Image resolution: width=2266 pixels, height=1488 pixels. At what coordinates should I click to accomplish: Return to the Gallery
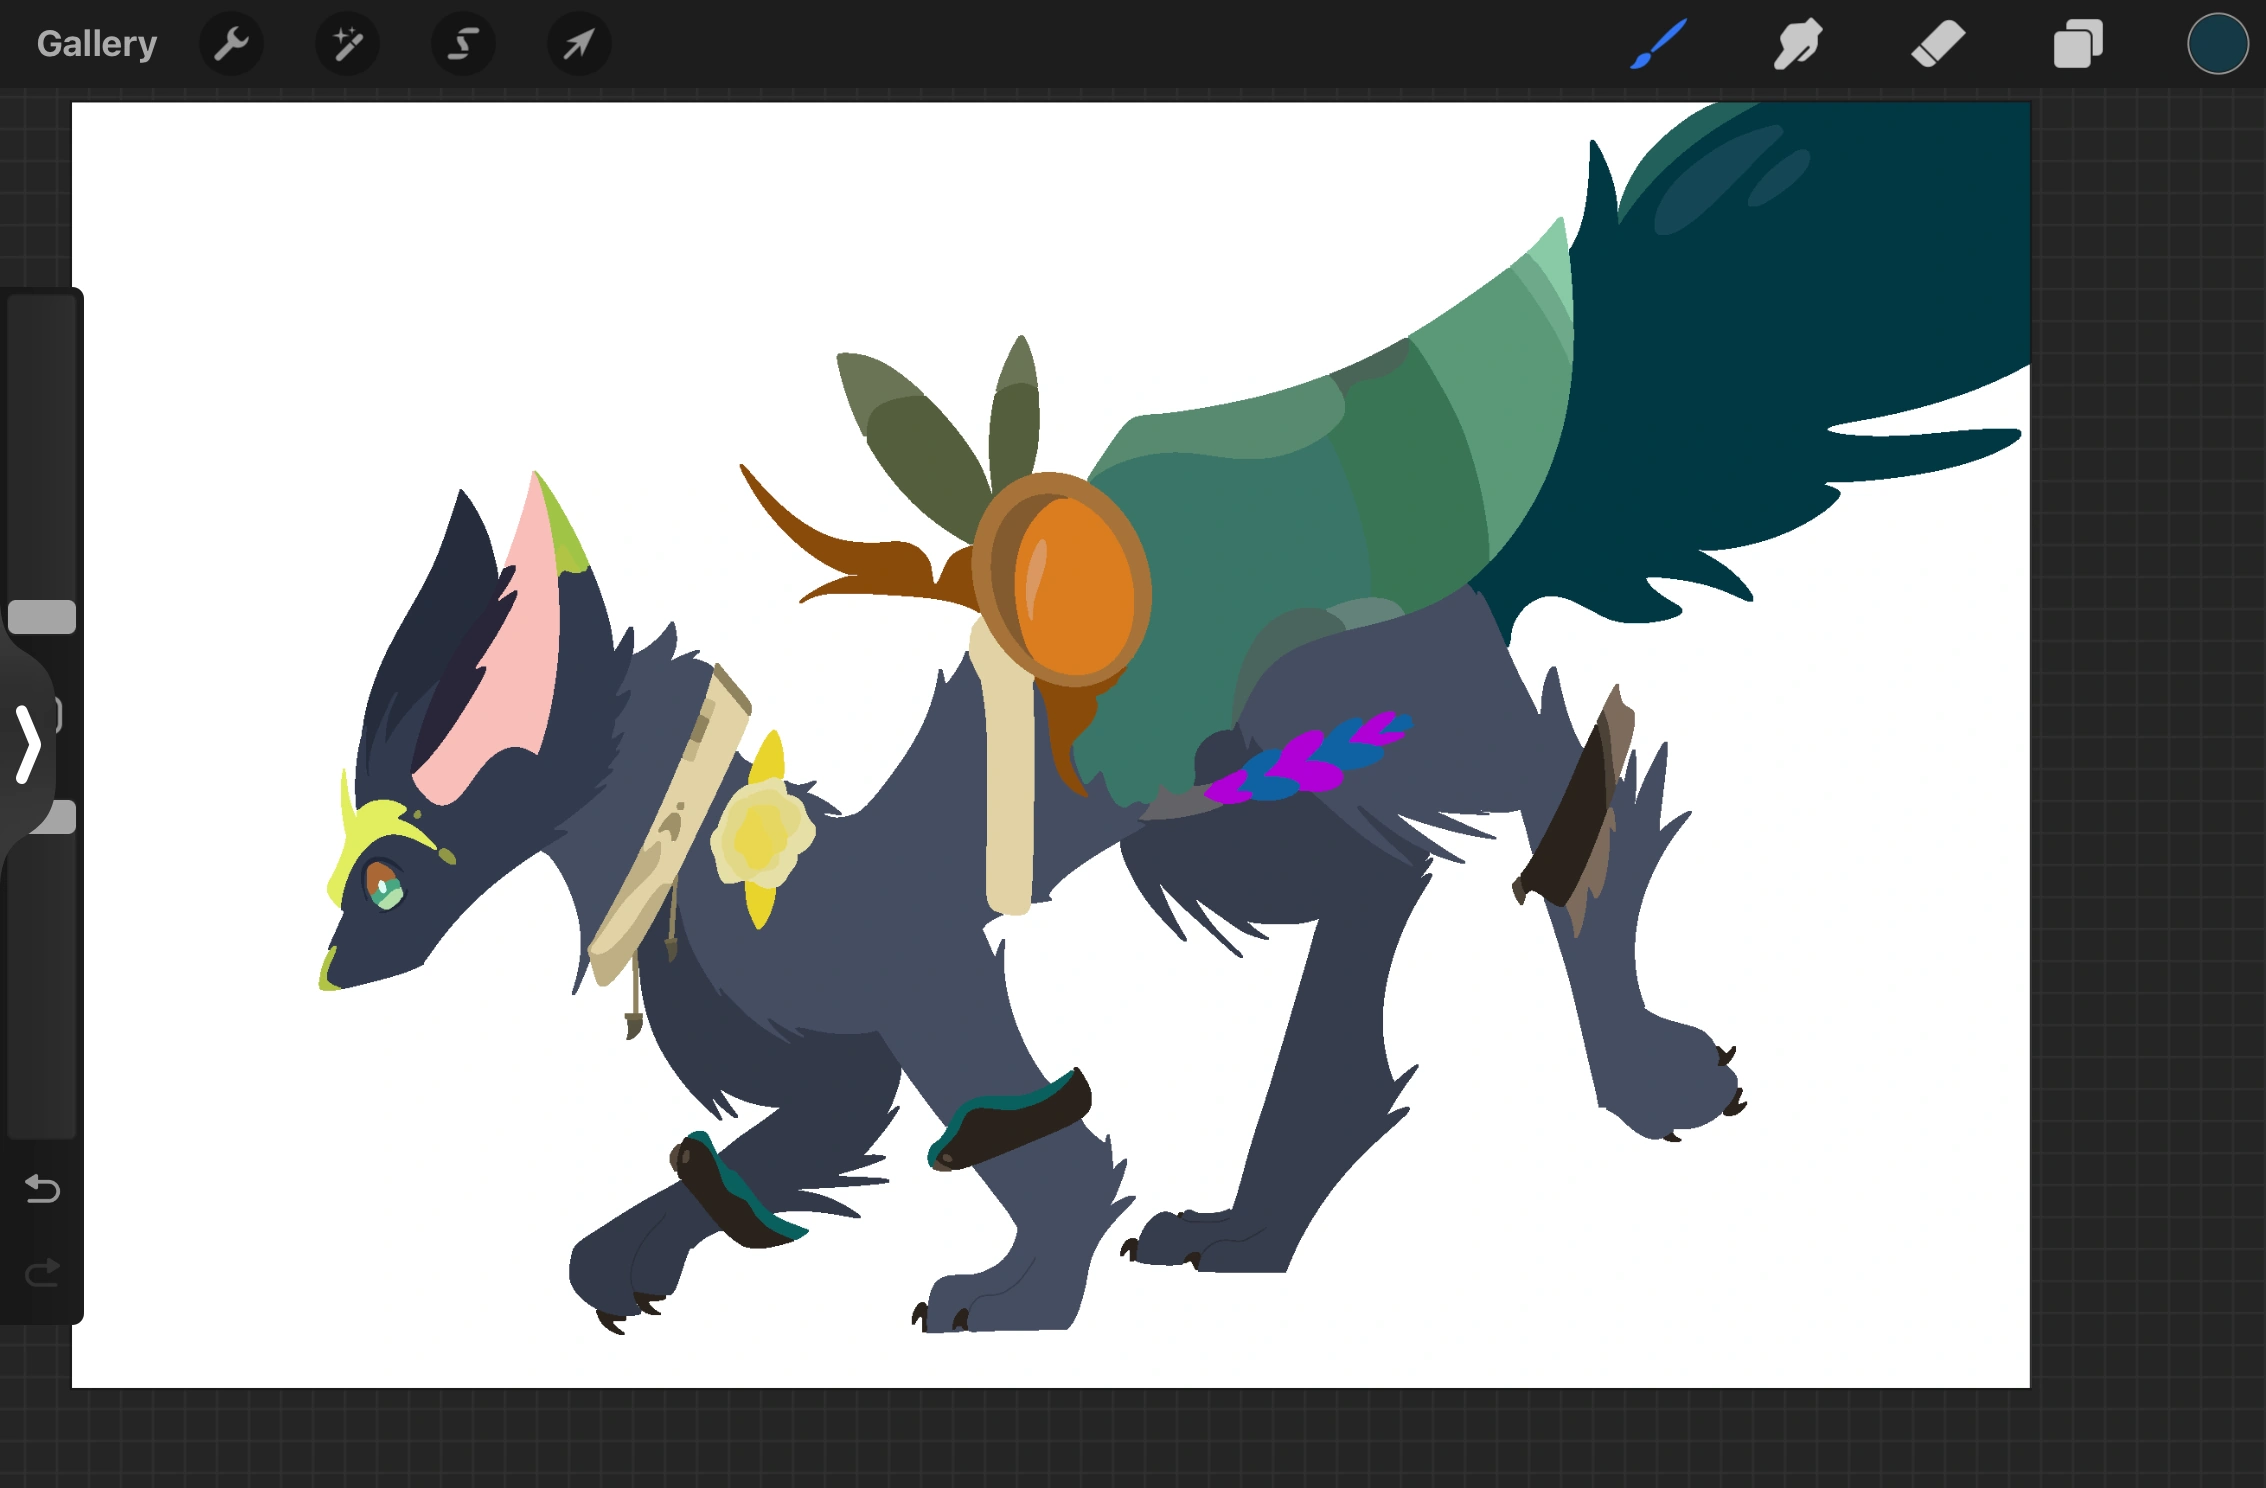coord(96,43)
